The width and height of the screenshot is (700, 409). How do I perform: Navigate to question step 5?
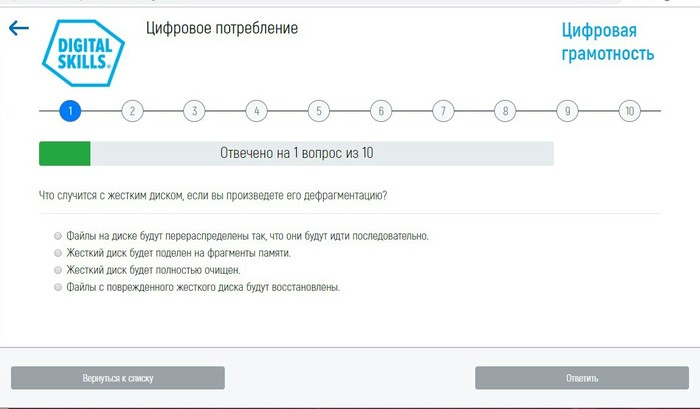click(318, 111)
